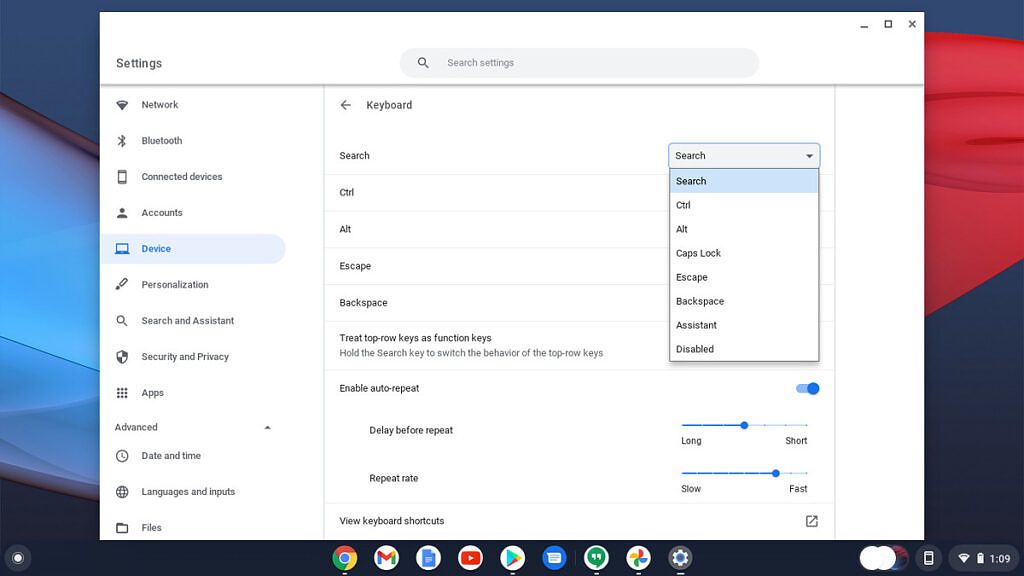Go back from the Keyboard page
This screenshot has width=1024, height=576.
346,104
